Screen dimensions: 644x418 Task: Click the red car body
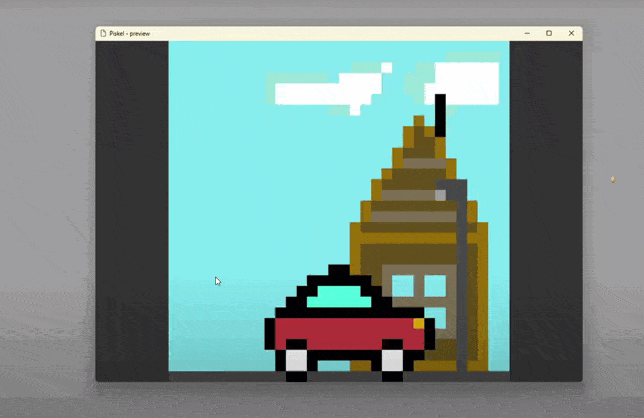340,330
